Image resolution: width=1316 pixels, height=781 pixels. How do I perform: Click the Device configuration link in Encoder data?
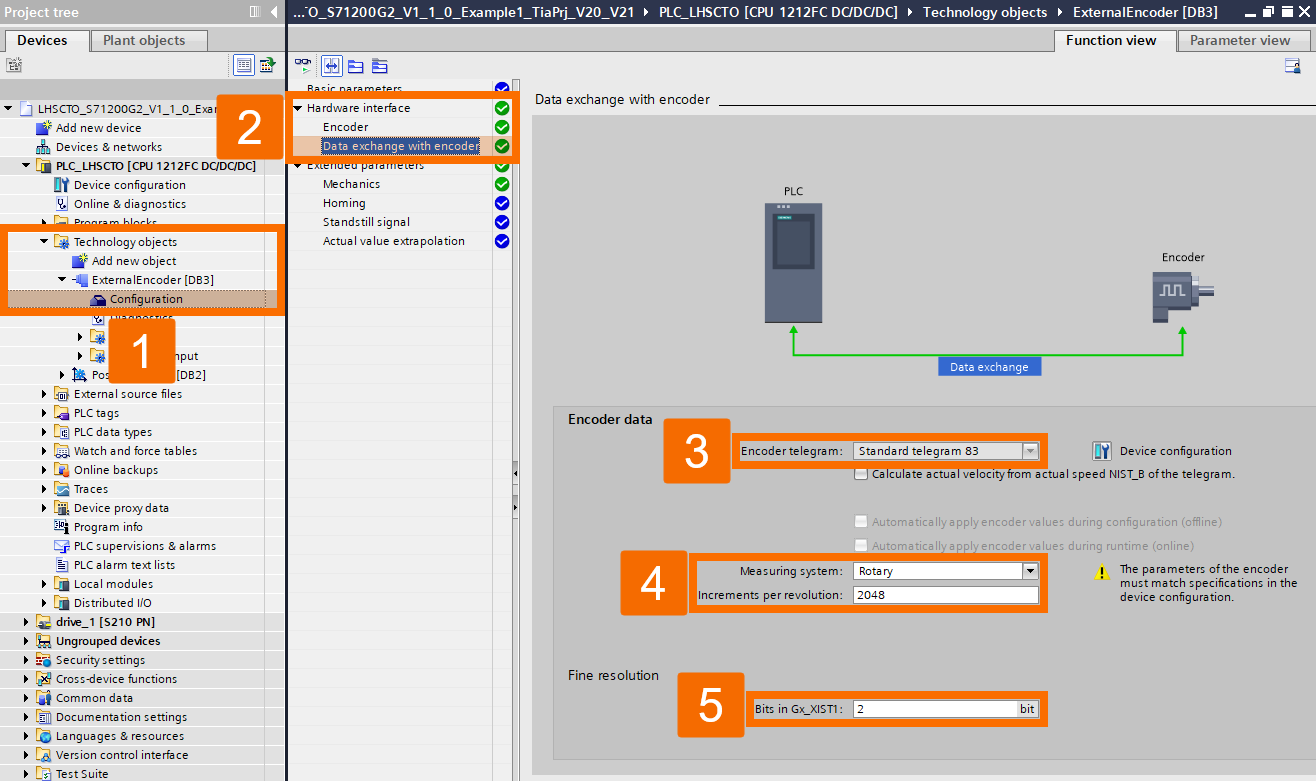[1176, 451]
